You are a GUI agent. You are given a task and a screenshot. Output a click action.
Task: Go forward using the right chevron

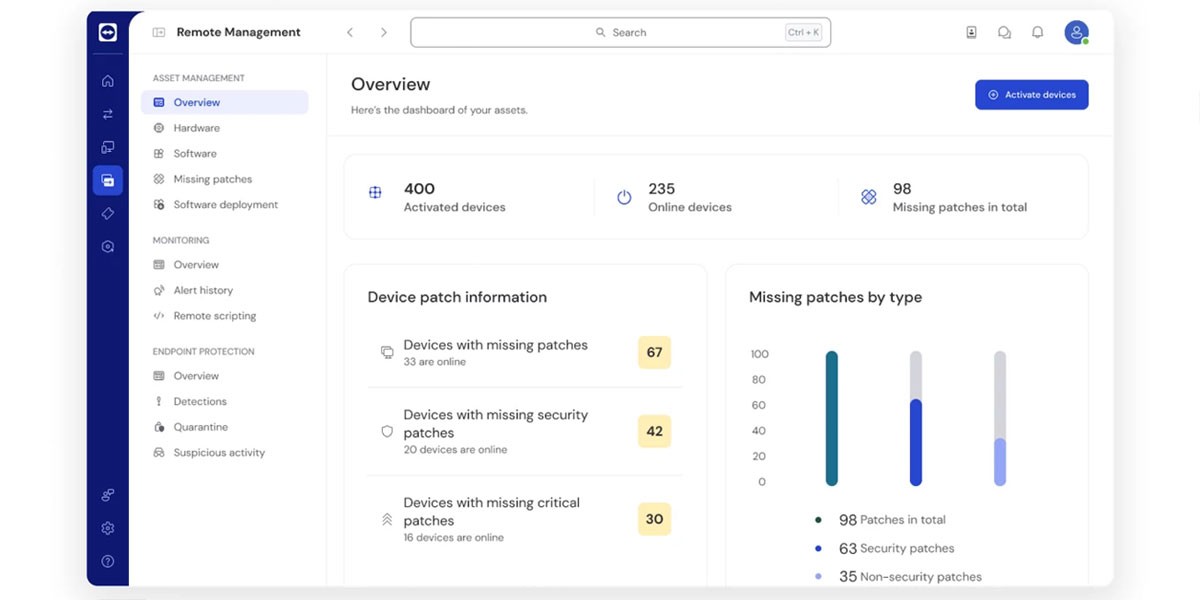click(x=383, y=32)
